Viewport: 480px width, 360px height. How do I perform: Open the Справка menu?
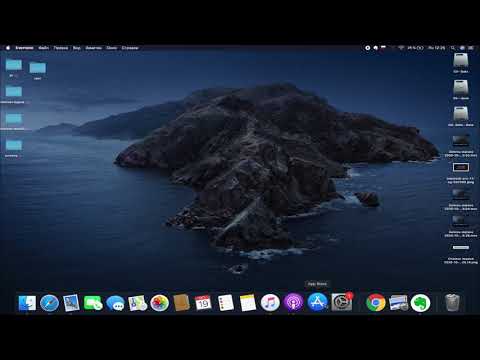tap(130, 48)
